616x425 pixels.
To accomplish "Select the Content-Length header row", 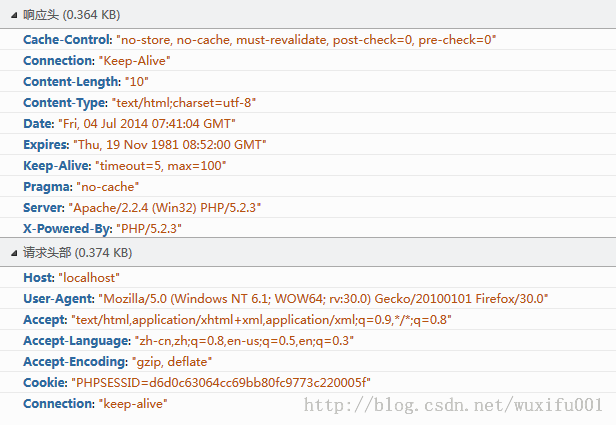I will 308,81.
